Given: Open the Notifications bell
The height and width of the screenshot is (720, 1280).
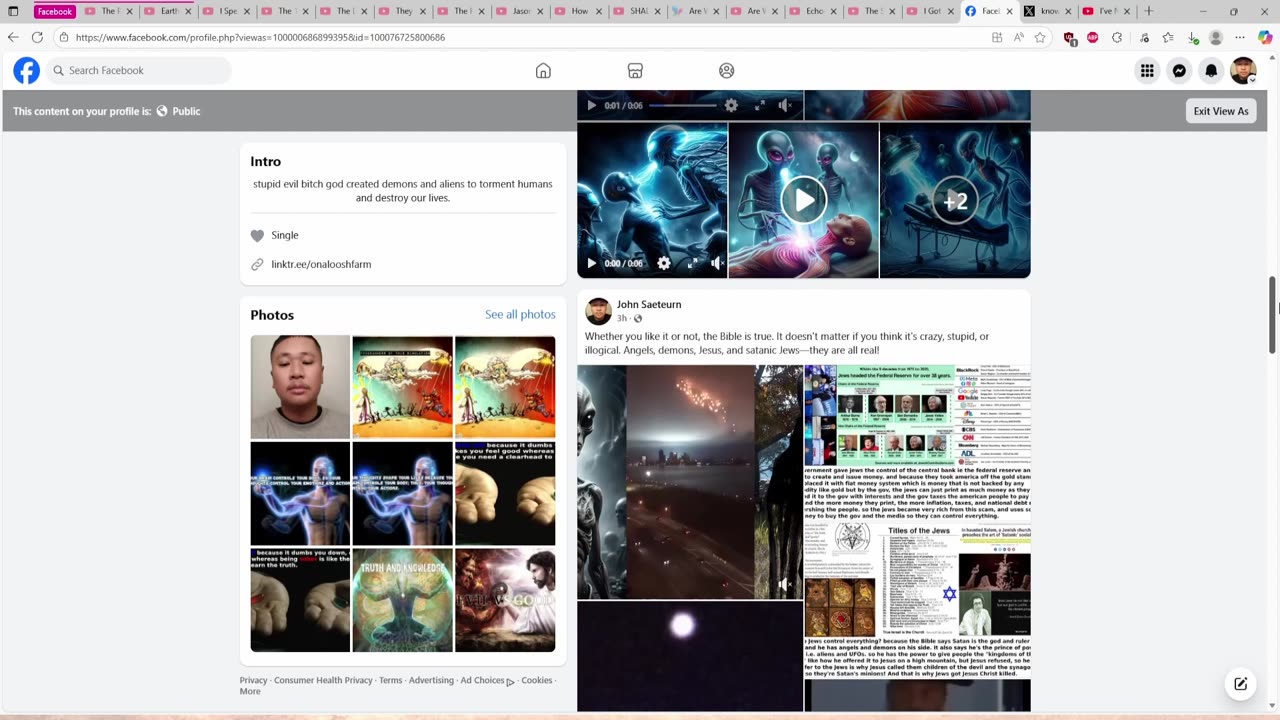Looking at the screenshot, I should 1211,71.
